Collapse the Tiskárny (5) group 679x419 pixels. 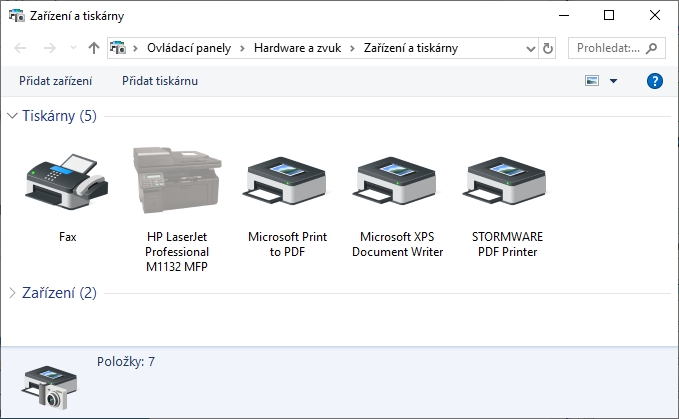point(13,116)
